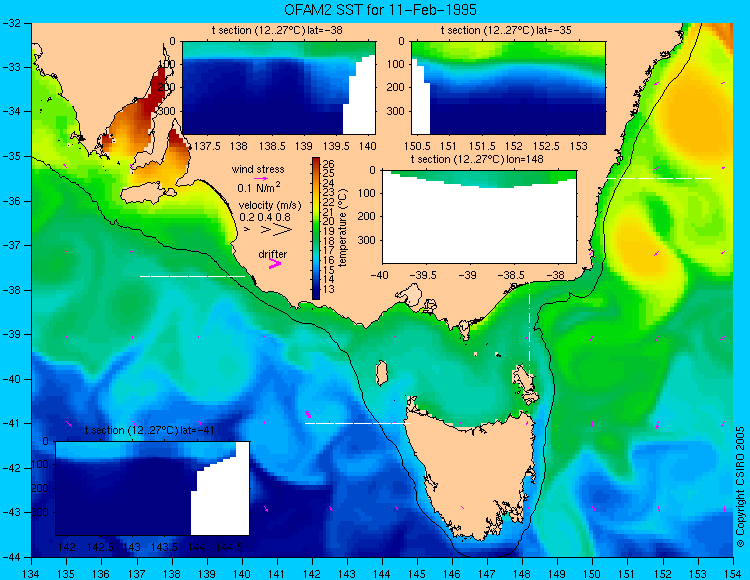The width and height of the screenshot is (750, 580).
Task: Click the "© Copyright CSIRO 2005" text
Action: point(740,487)
